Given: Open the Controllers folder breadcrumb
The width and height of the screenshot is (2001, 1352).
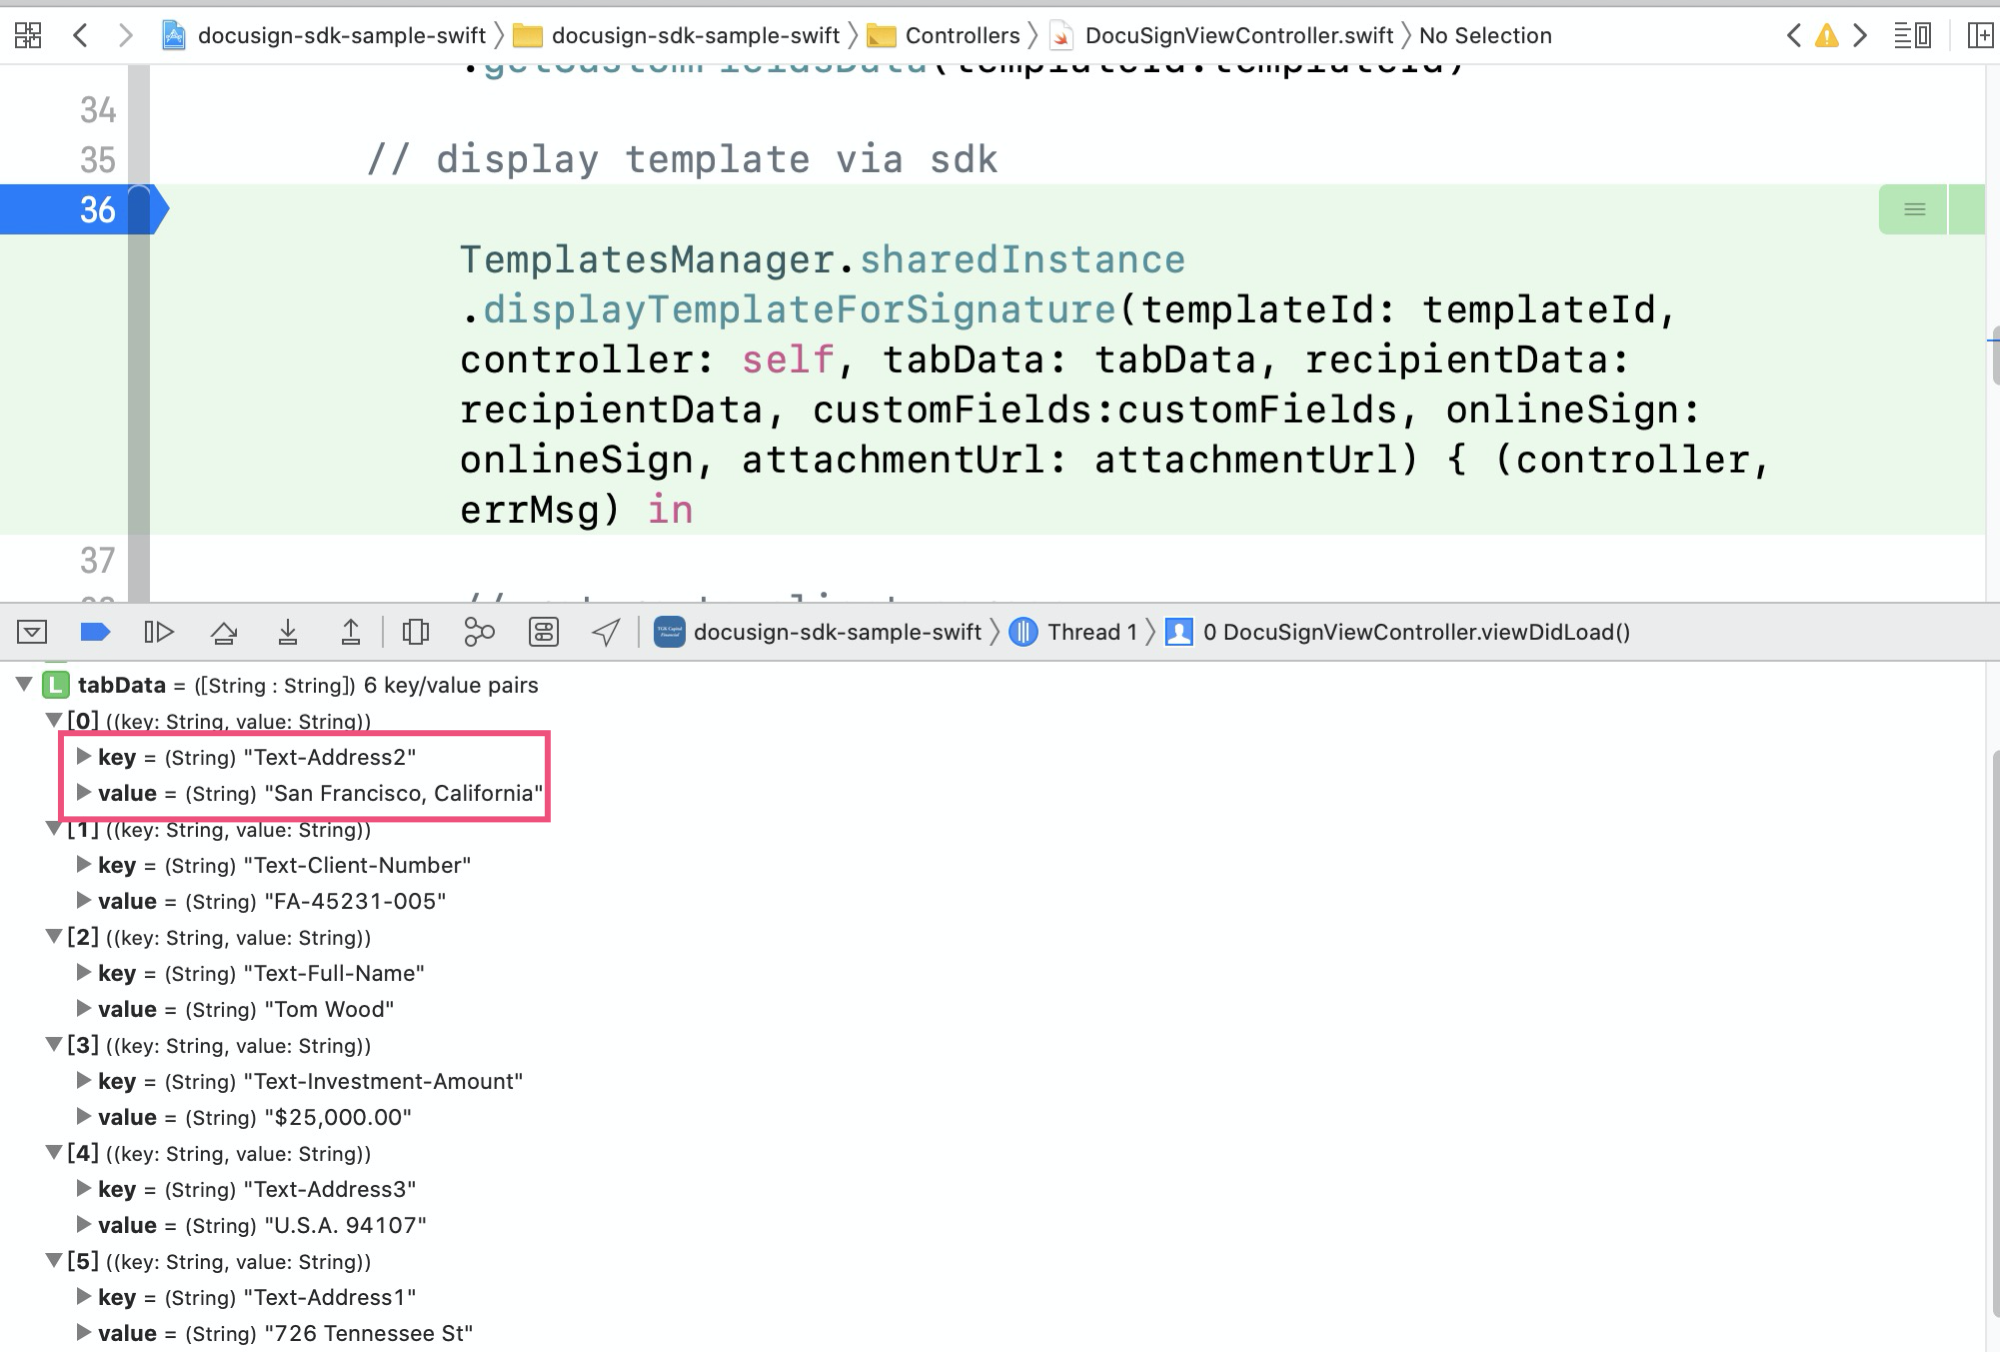Looking at the screenshot, I should pos(944,36).
